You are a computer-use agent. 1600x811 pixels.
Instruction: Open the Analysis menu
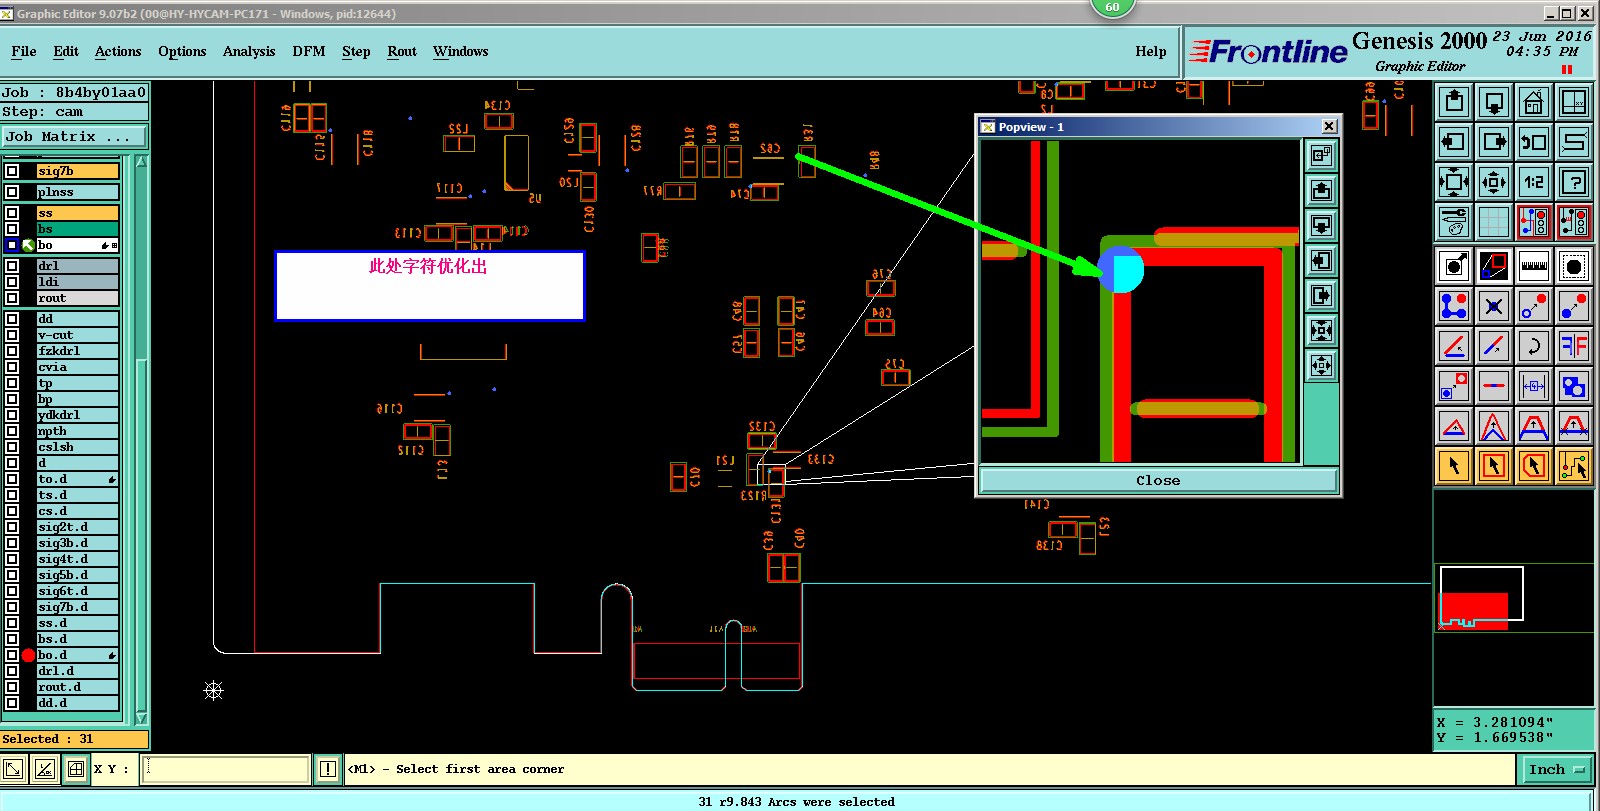[249, 51]
